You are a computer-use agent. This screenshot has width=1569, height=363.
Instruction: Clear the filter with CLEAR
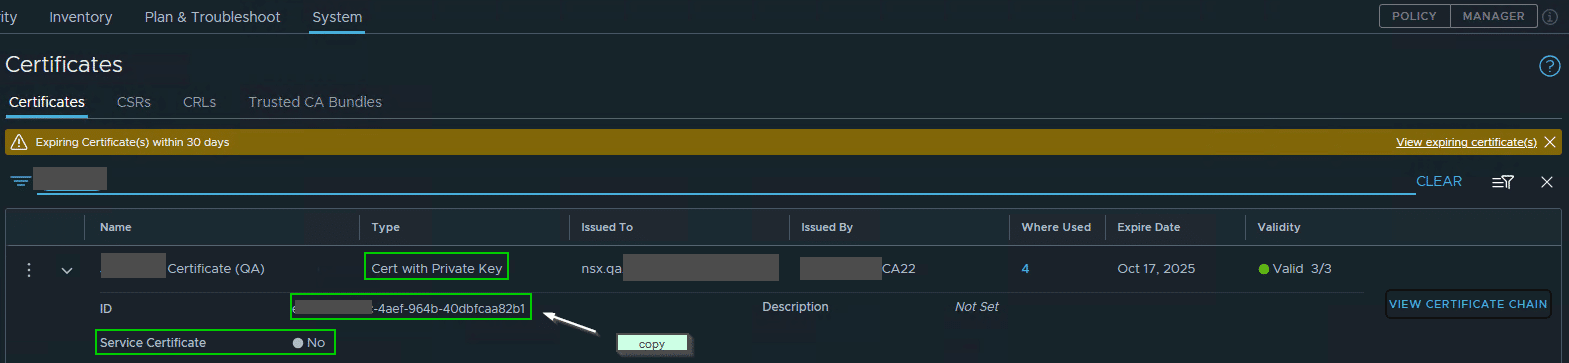pos(1439,181)
